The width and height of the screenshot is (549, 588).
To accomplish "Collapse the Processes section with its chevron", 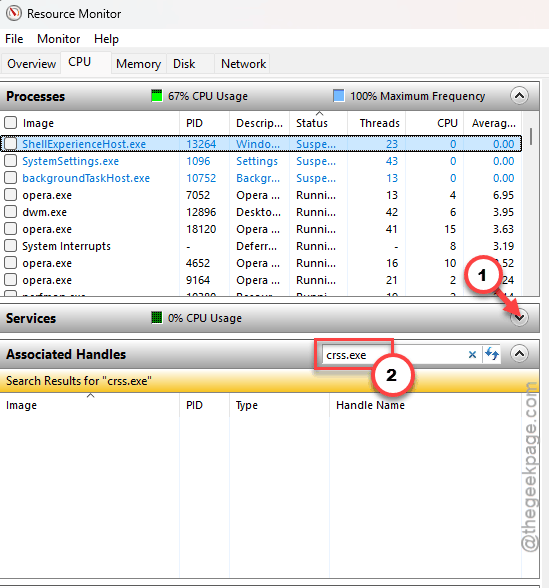I will (x=519, y=96).
